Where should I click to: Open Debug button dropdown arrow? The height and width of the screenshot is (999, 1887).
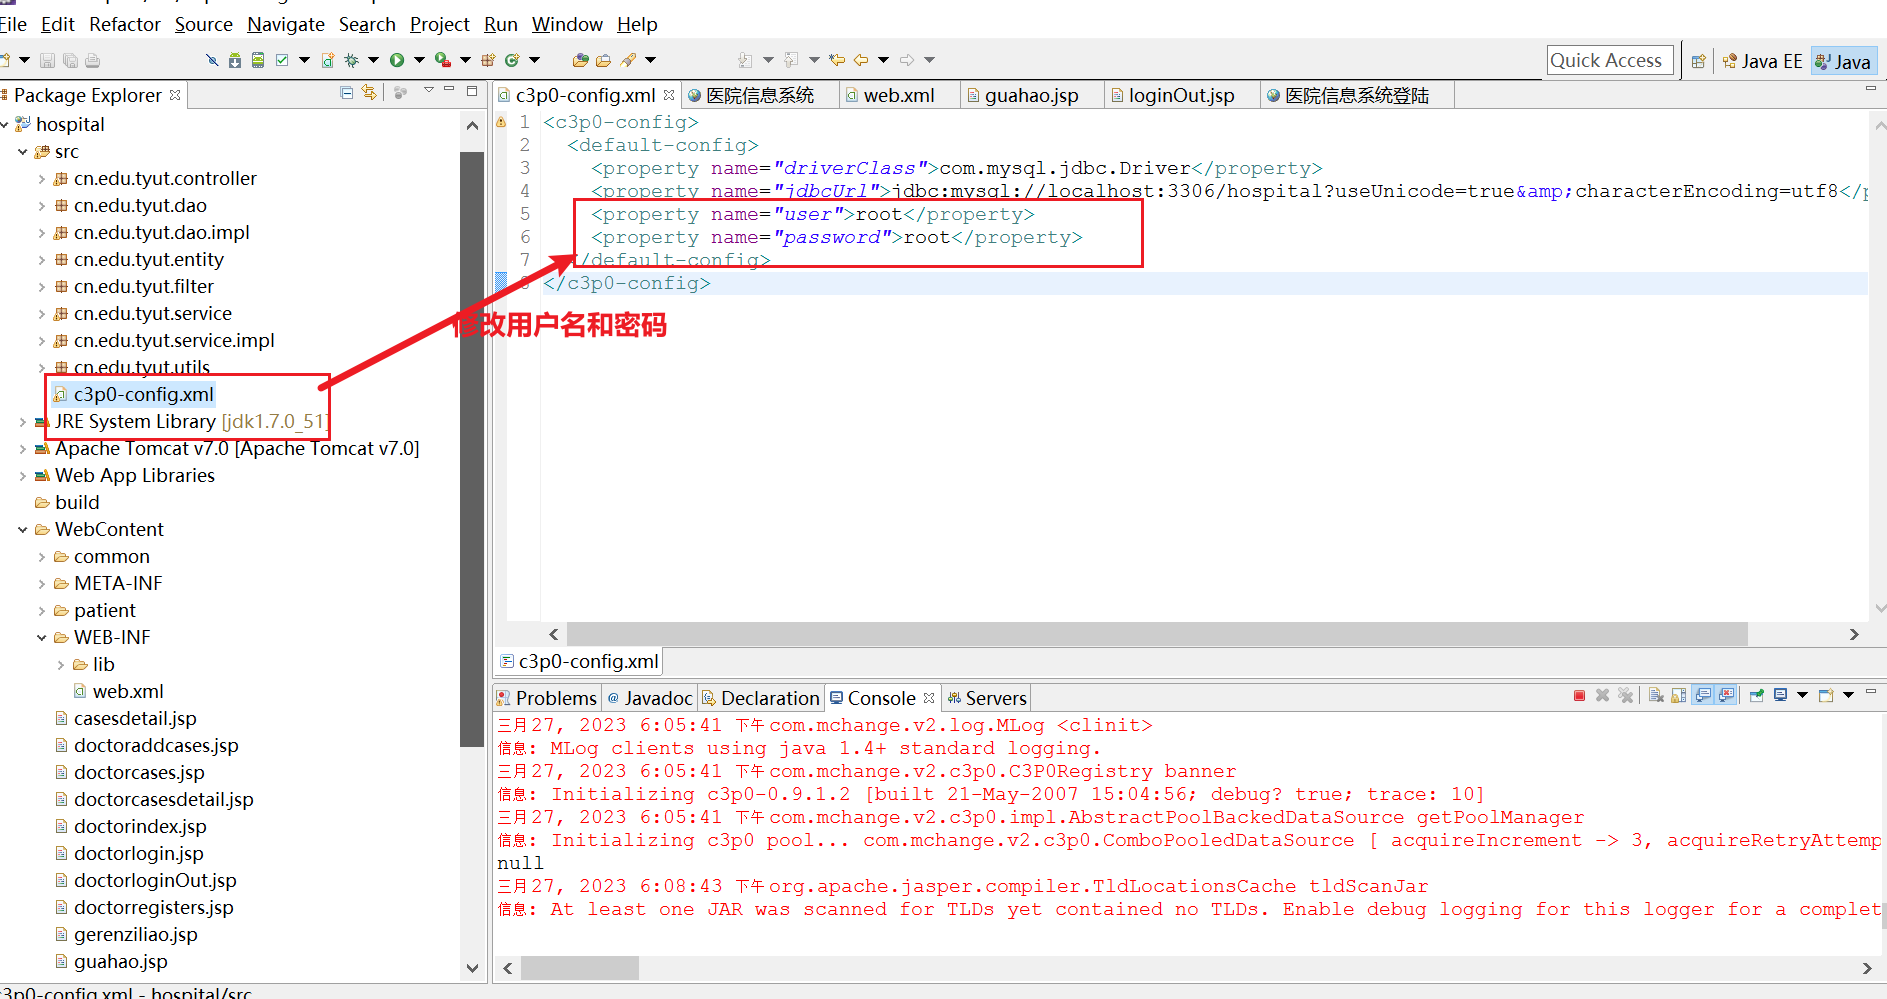tap(373, 60)
